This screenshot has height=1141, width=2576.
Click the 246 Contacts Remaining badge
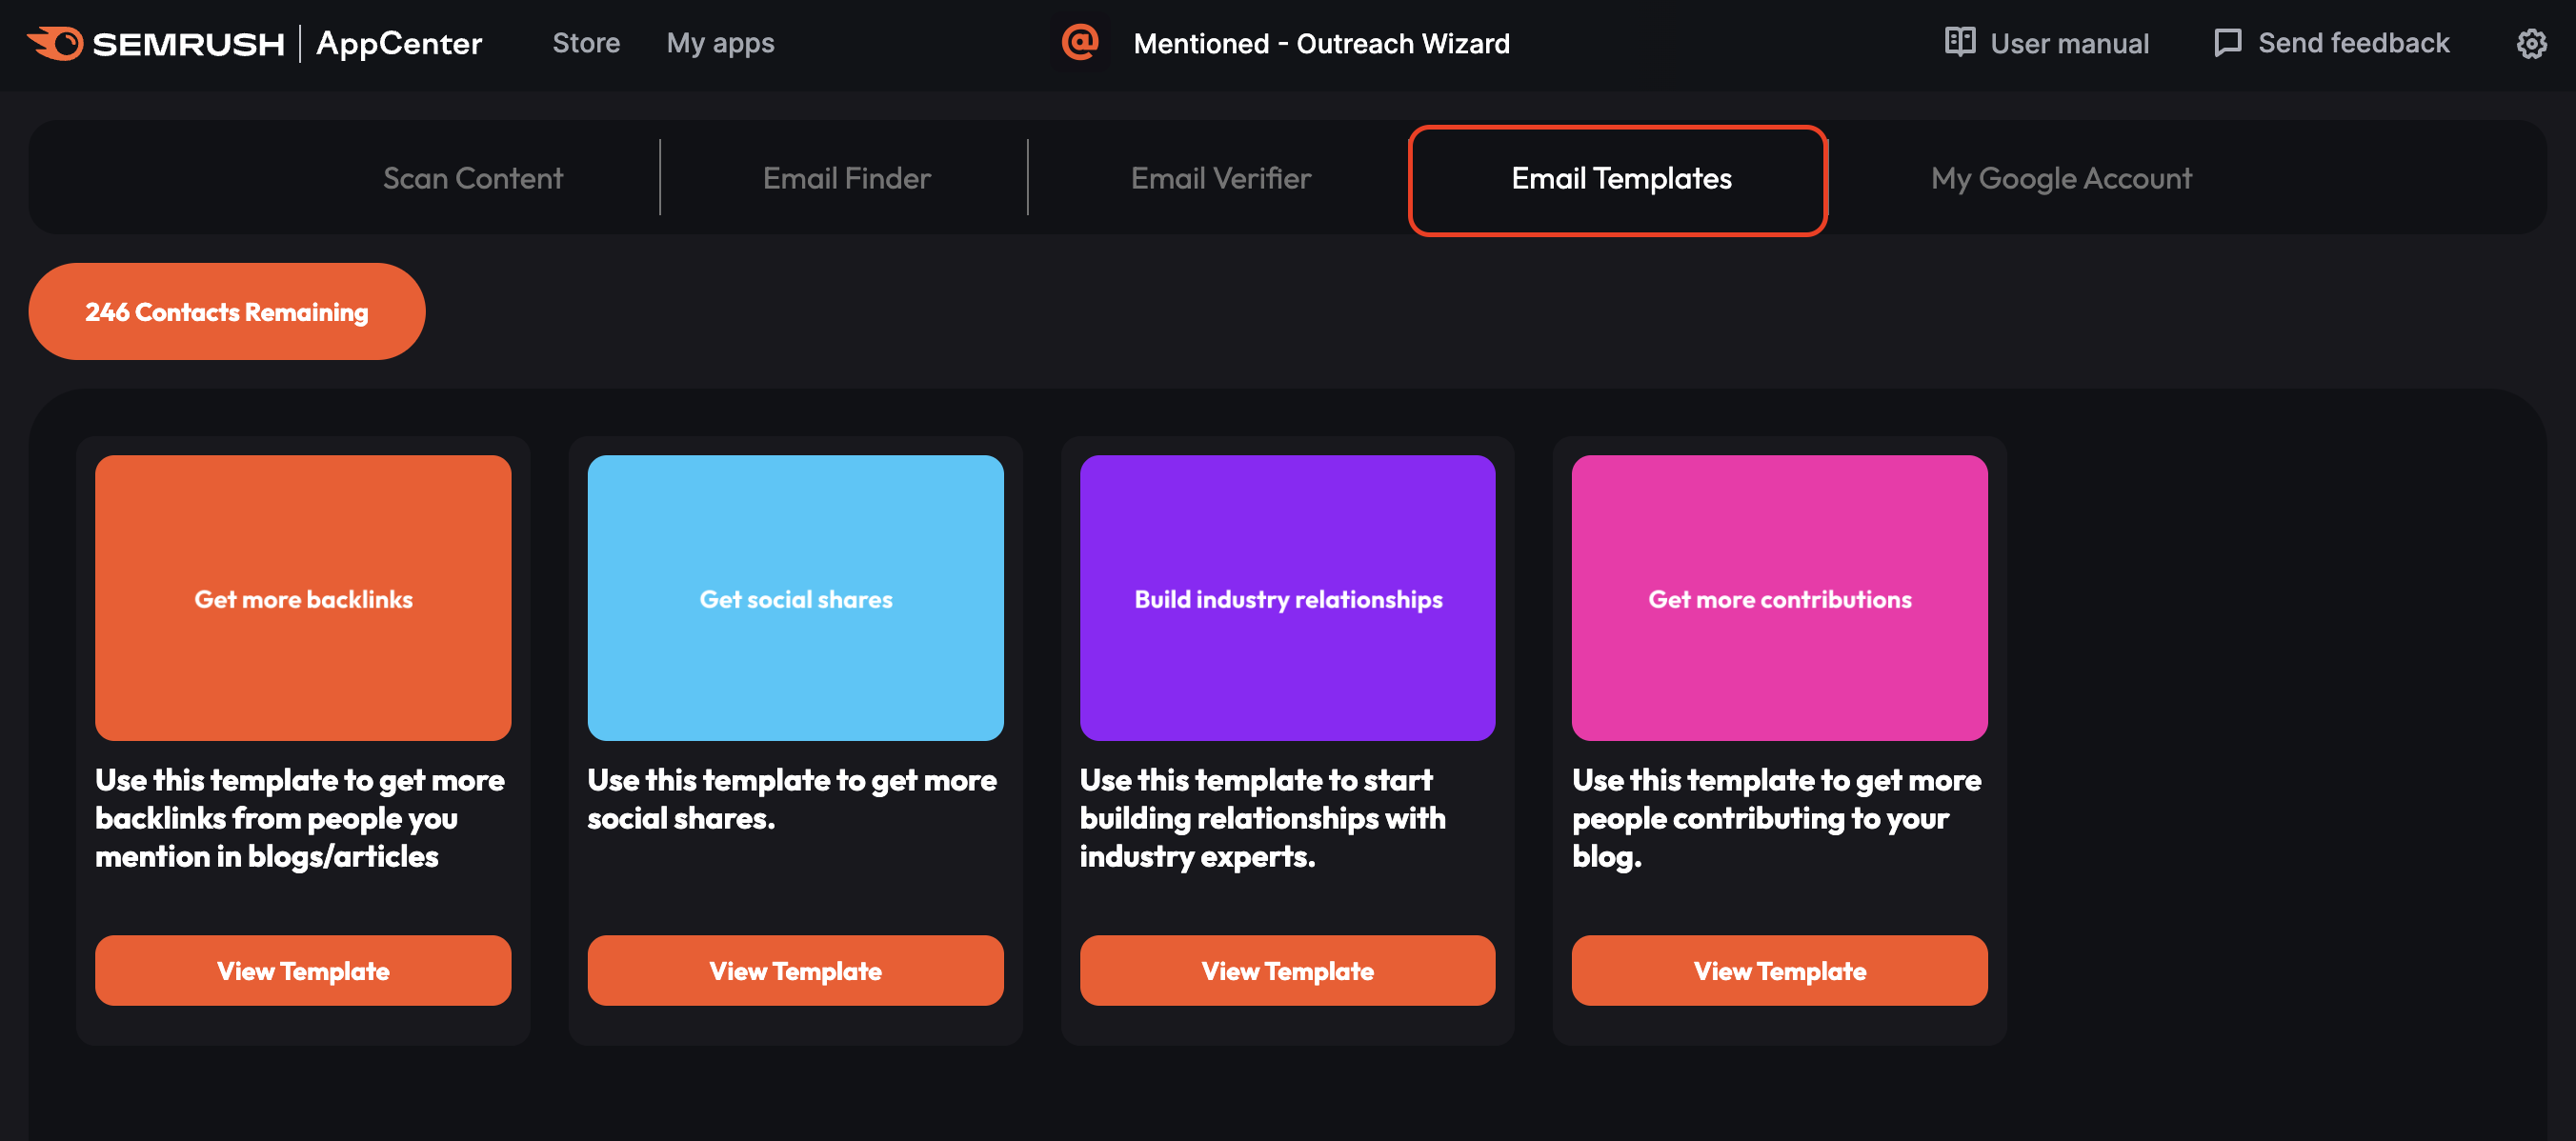[x=227, y=311]
